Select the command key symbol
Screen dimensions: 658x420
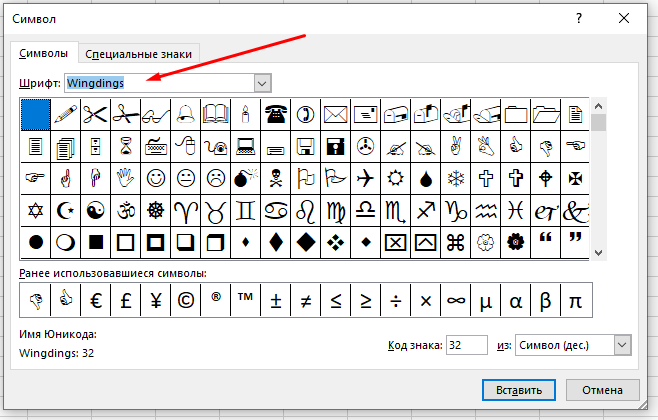[x=456, y=242]
